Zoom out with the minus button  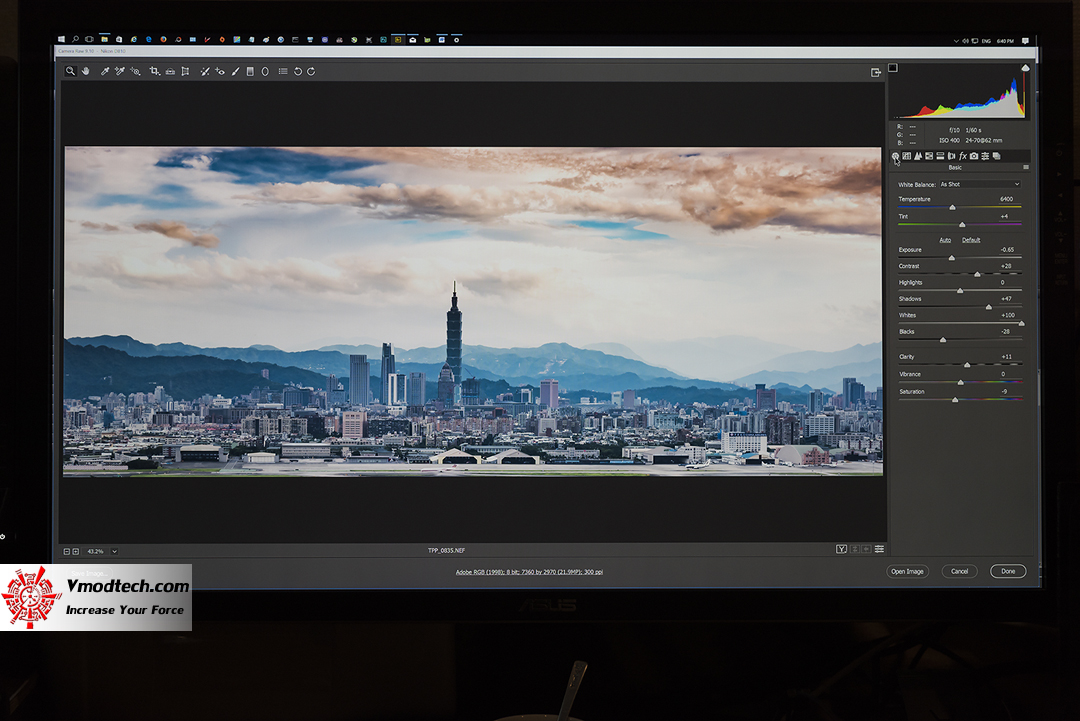(x=67, y=552)
